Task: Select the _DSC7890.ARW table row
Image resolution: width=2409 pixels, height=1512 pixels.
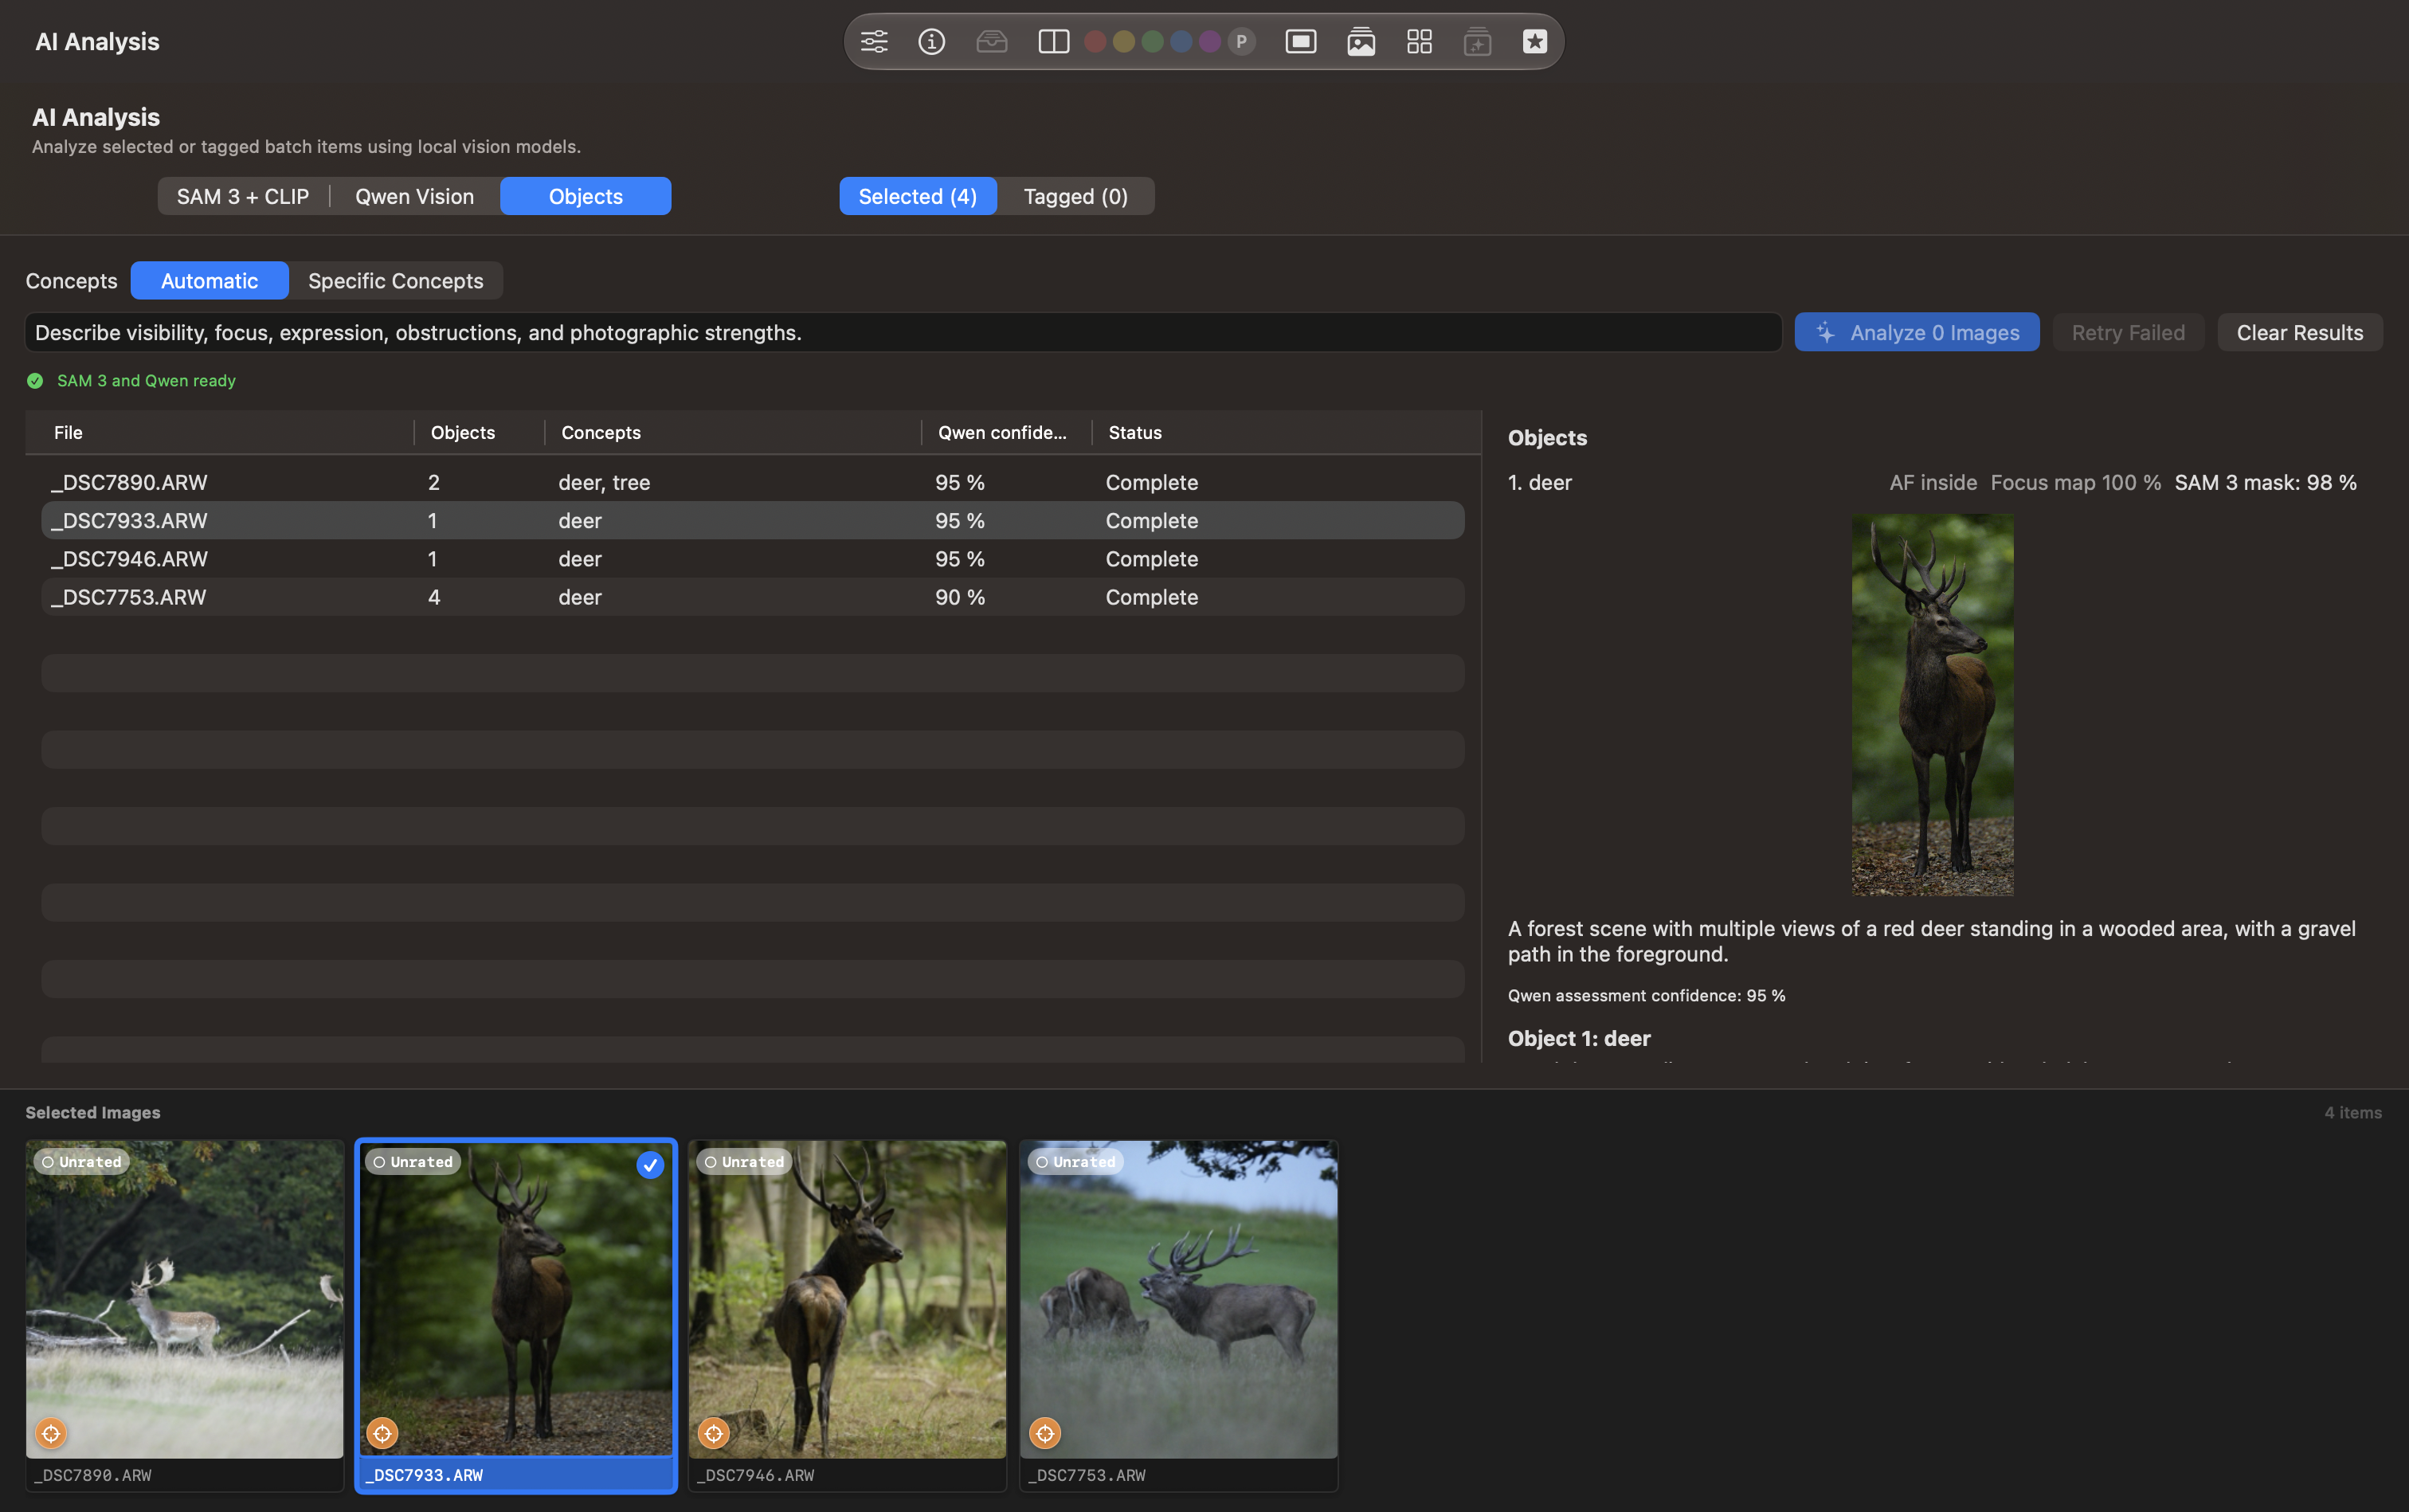Action: [x=752, y=482]
